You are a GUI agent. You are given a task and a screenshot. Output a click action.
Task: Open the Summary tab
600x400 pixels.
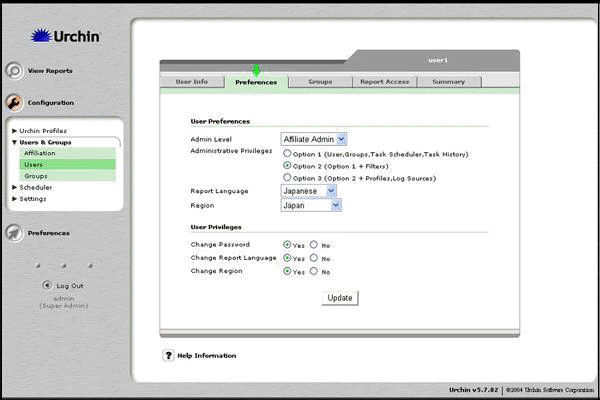(448, 82)
